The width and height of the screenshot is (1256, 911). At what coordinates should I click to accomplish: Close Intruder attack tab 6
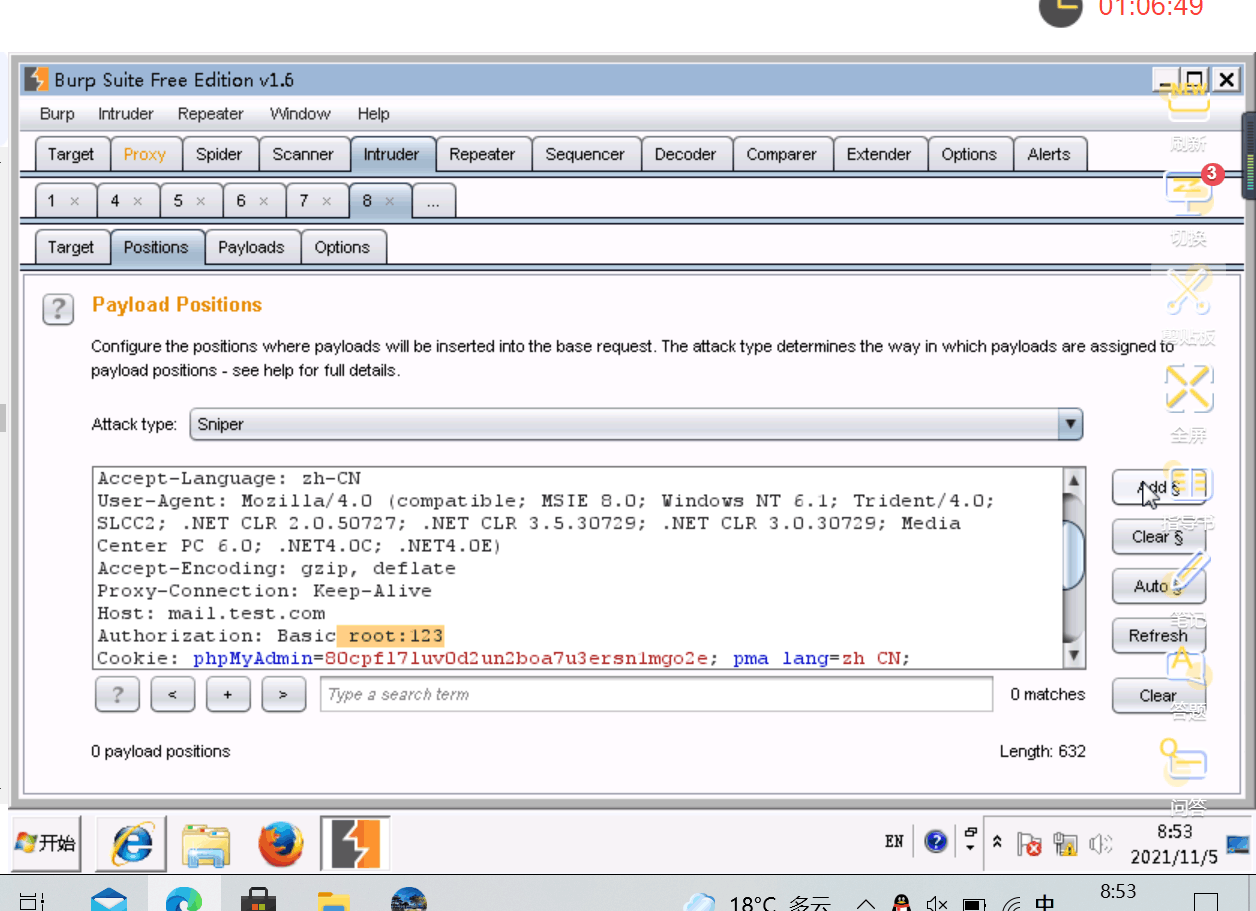click(x=263, y=201)
